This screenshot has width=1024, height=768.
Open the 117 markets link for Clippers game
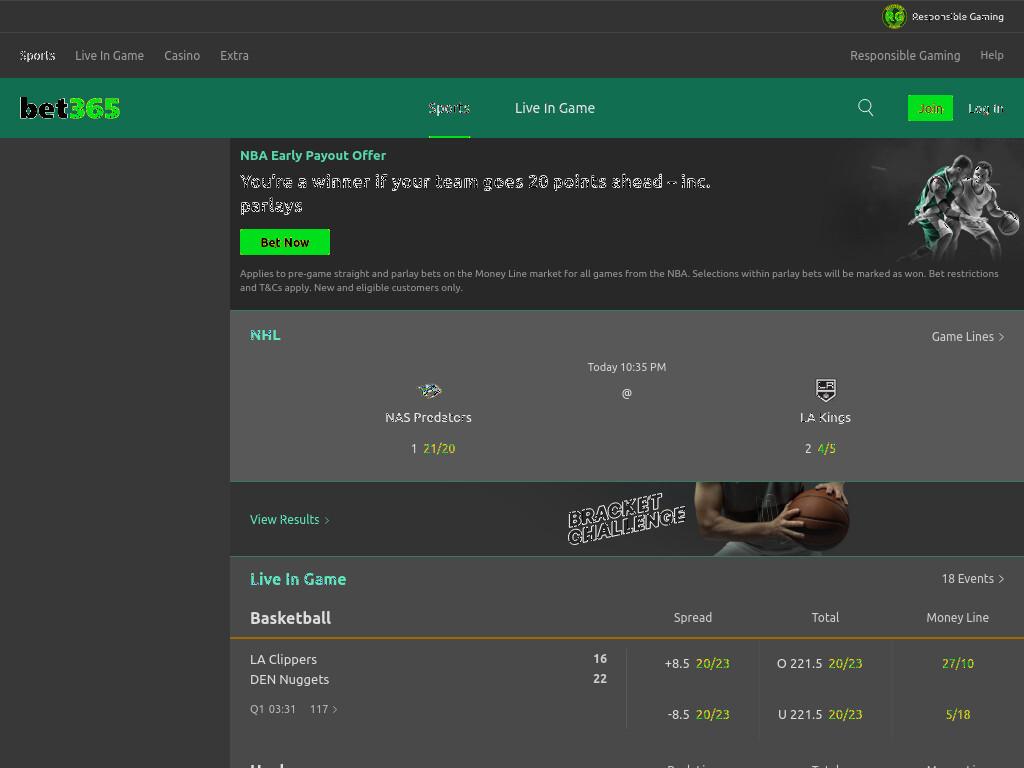point(324,709)
